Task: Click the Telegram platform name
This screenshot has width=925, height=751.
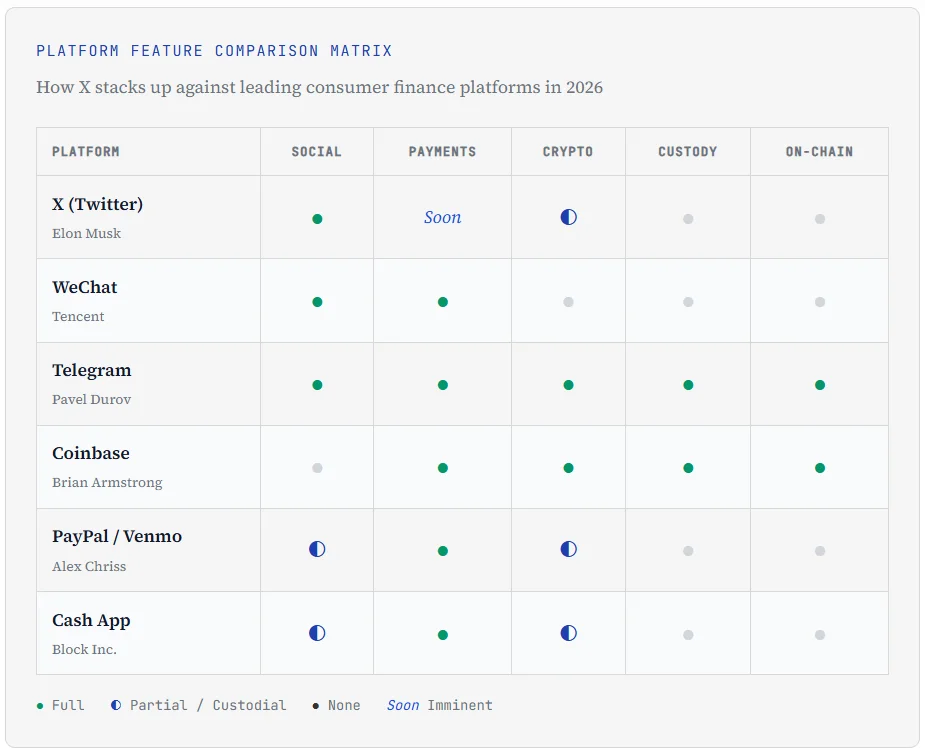Action: [92, 370]
